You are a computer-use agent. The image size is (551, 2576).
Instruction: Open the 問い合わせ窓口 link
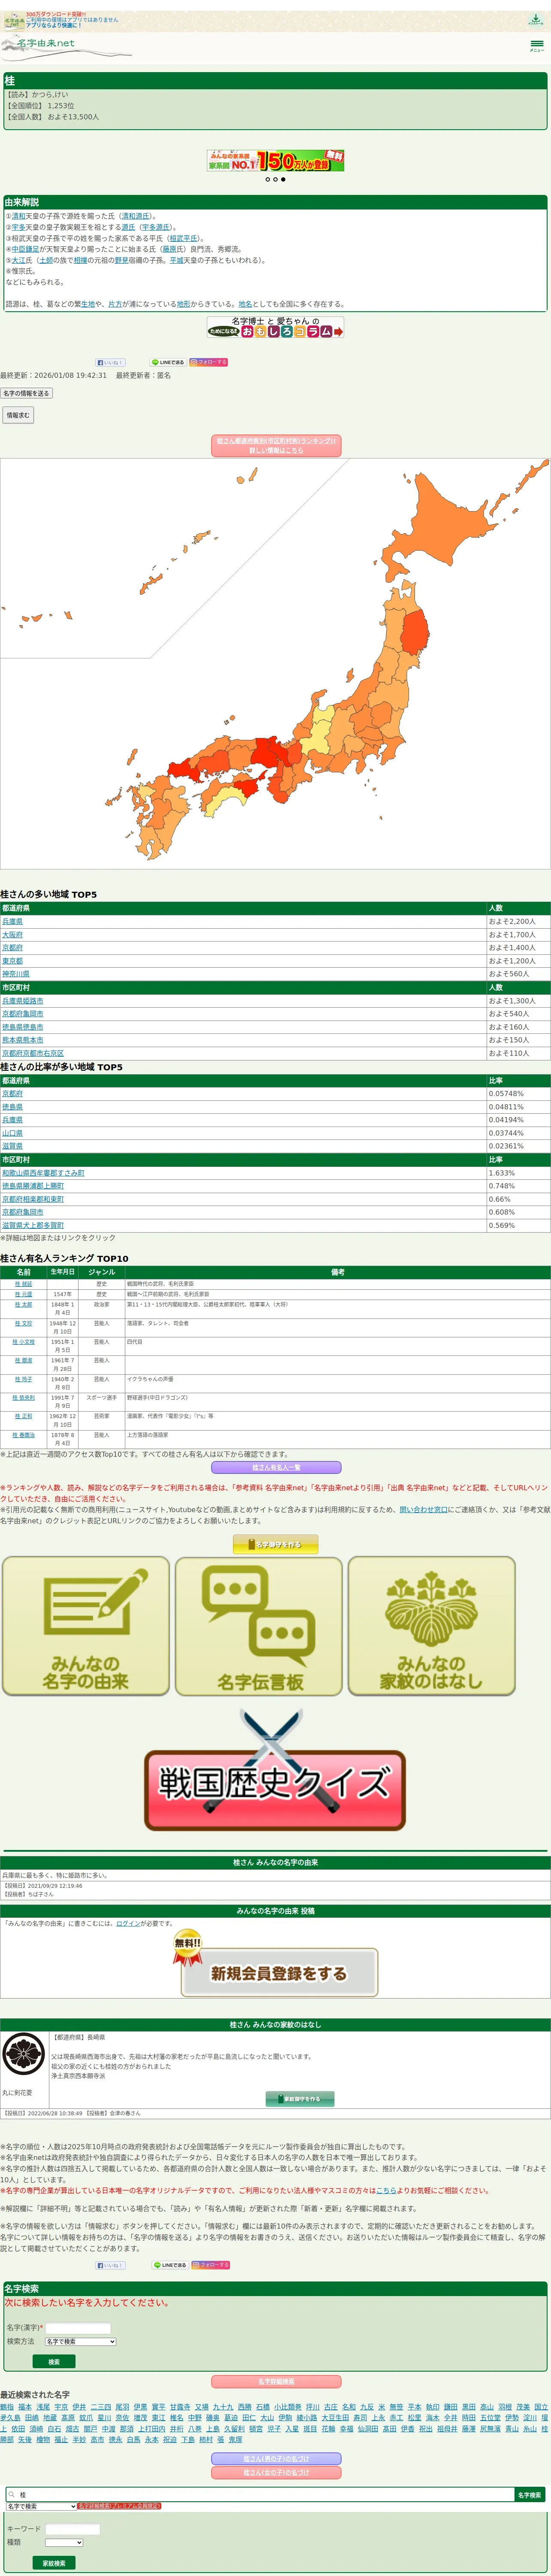point(423,1510)
